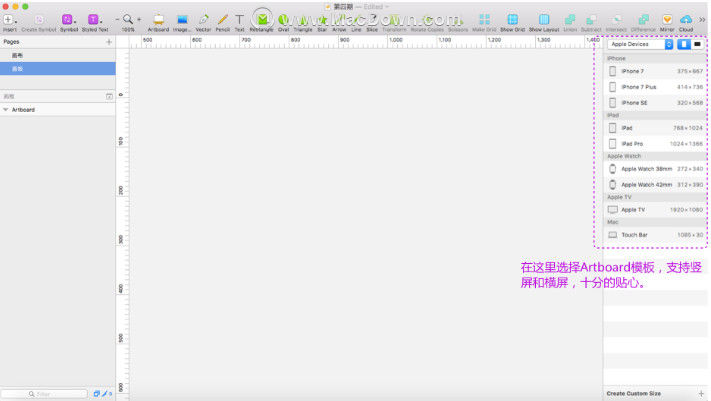
Task: Select the Artboard tool in toolbar
Action: pyautogui.click(x=158, y=22)
